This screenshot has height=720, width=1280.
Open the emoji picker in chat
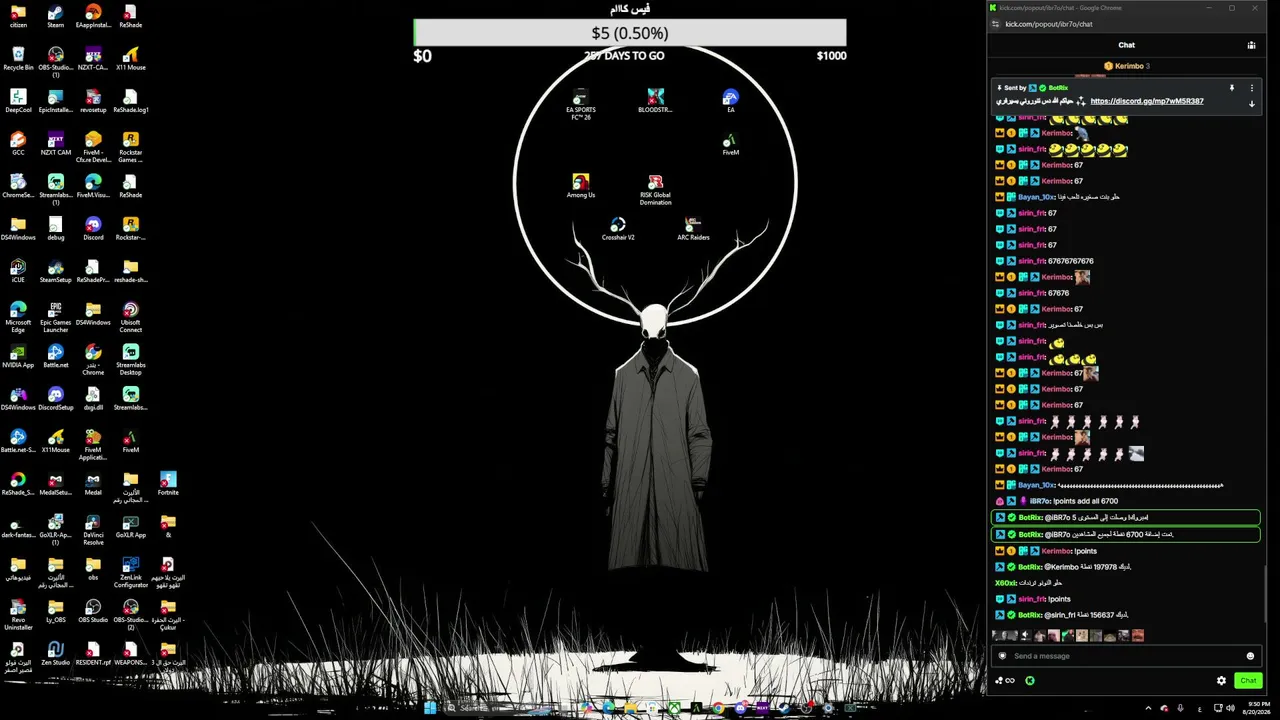(x=1250, y=656)
